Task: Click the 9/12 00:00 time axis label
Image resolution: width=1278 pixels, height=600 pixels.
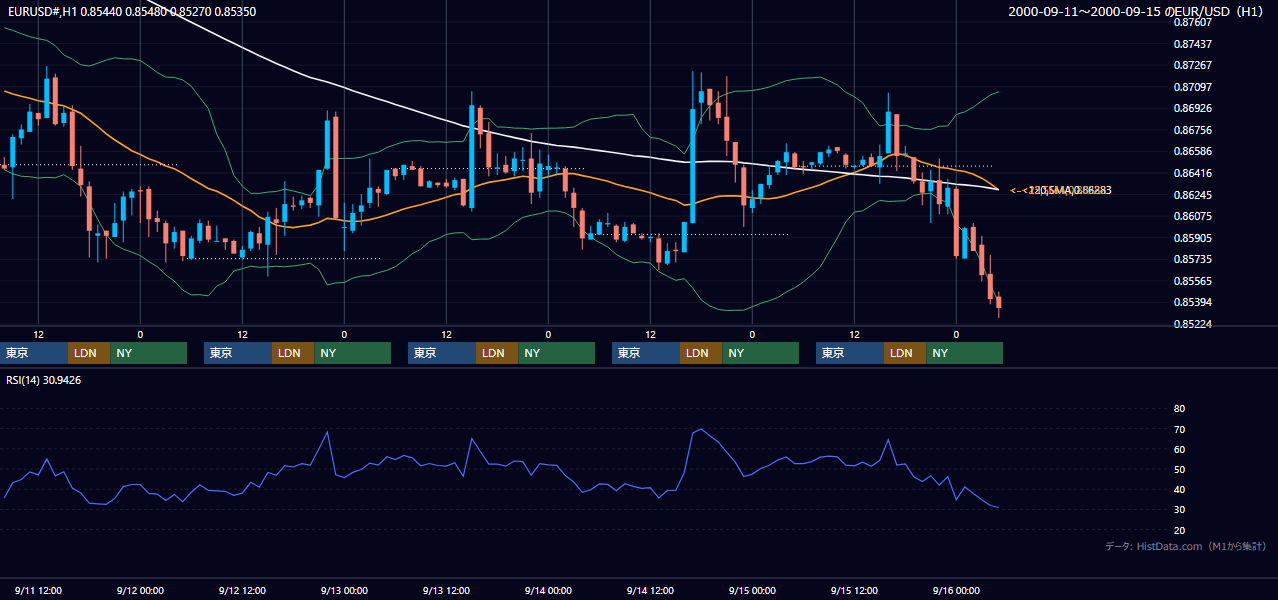Action: click(x=140, y=591)
